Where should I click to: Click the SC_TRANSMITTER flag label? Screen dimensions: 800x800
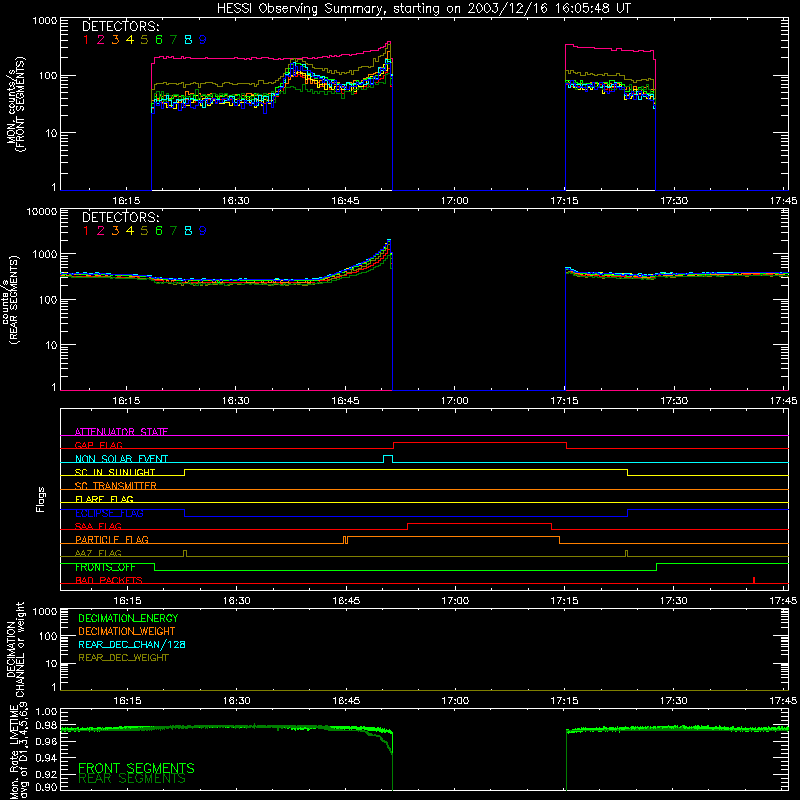[x=116, y=485]
